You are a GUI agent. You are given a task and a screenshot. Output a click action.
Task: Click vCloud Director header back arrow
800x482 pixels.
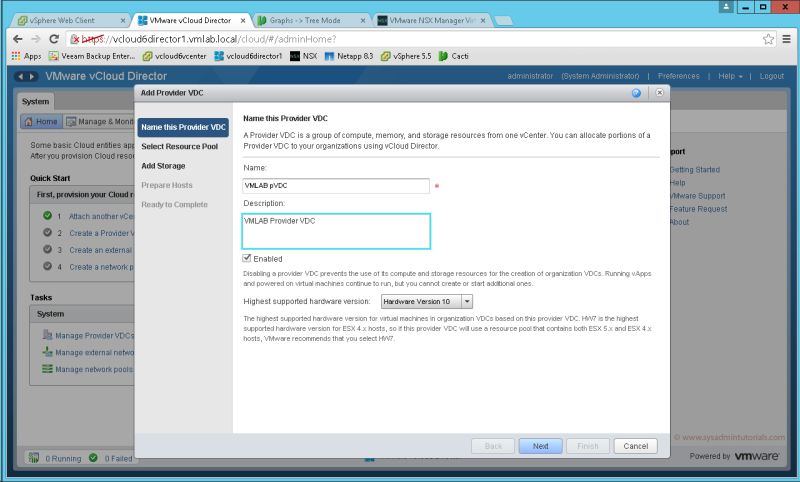click(21, 77)
